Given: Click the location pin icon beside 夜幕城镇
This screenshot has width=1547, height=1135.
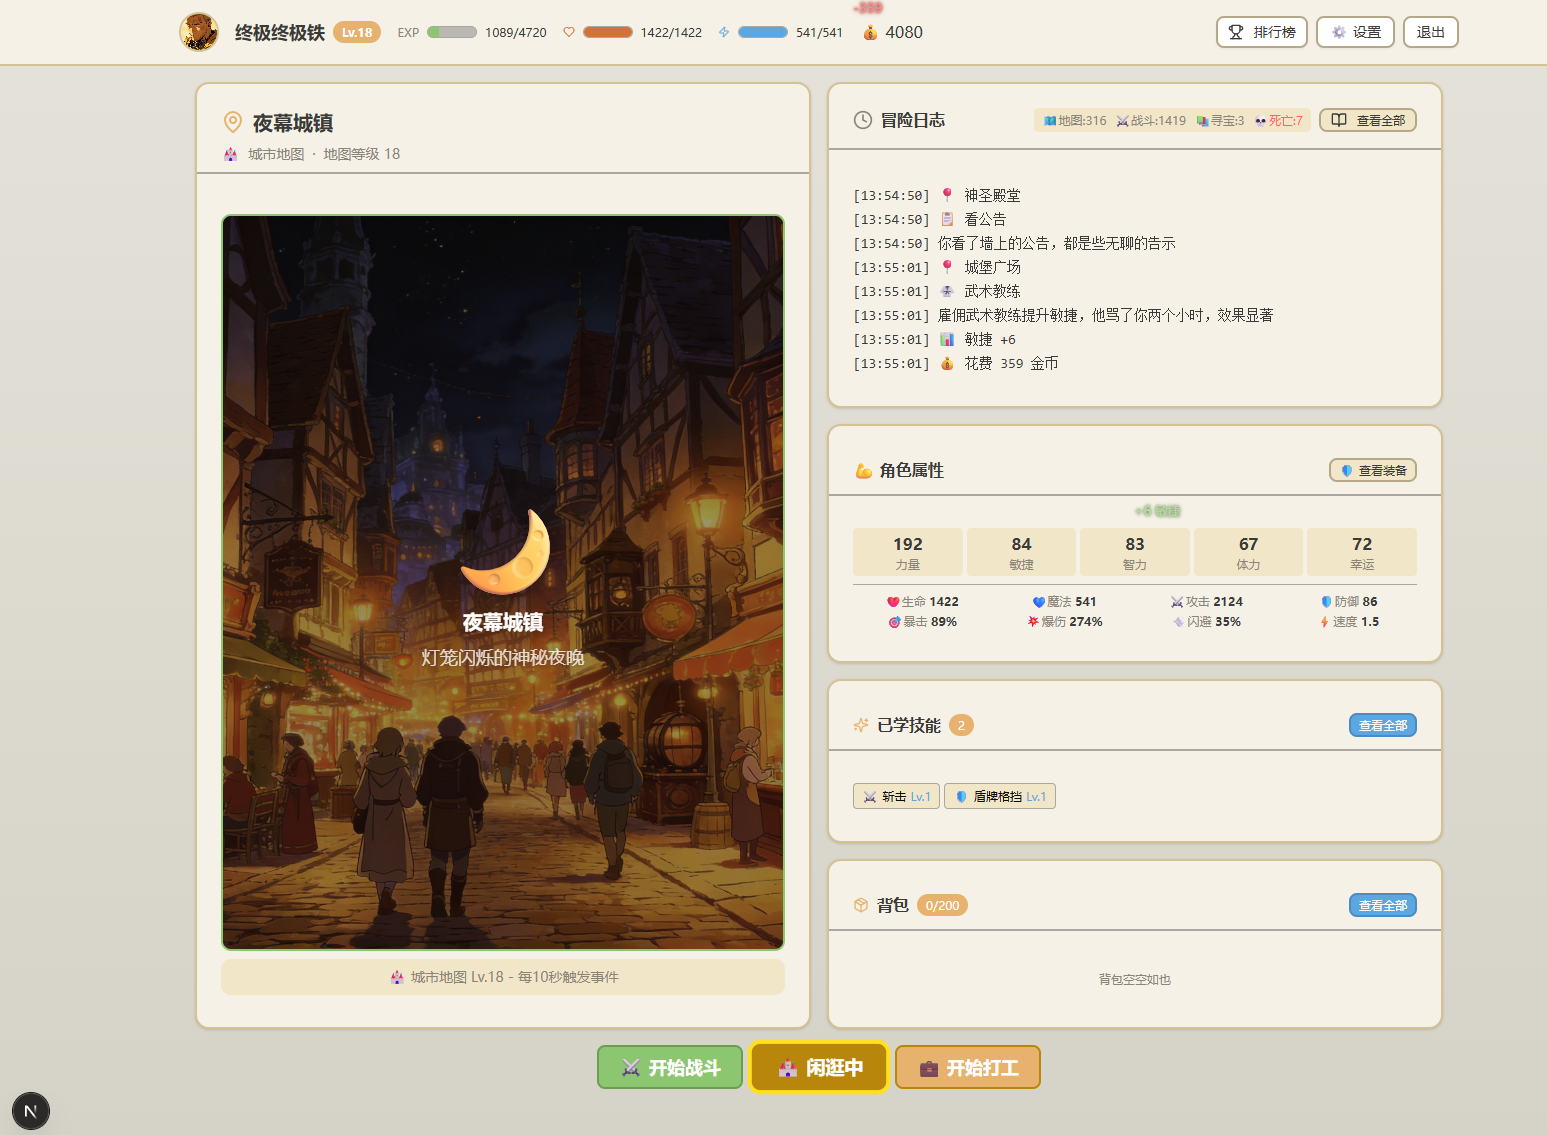Looking at the screenshot, I should coord(233,122).
